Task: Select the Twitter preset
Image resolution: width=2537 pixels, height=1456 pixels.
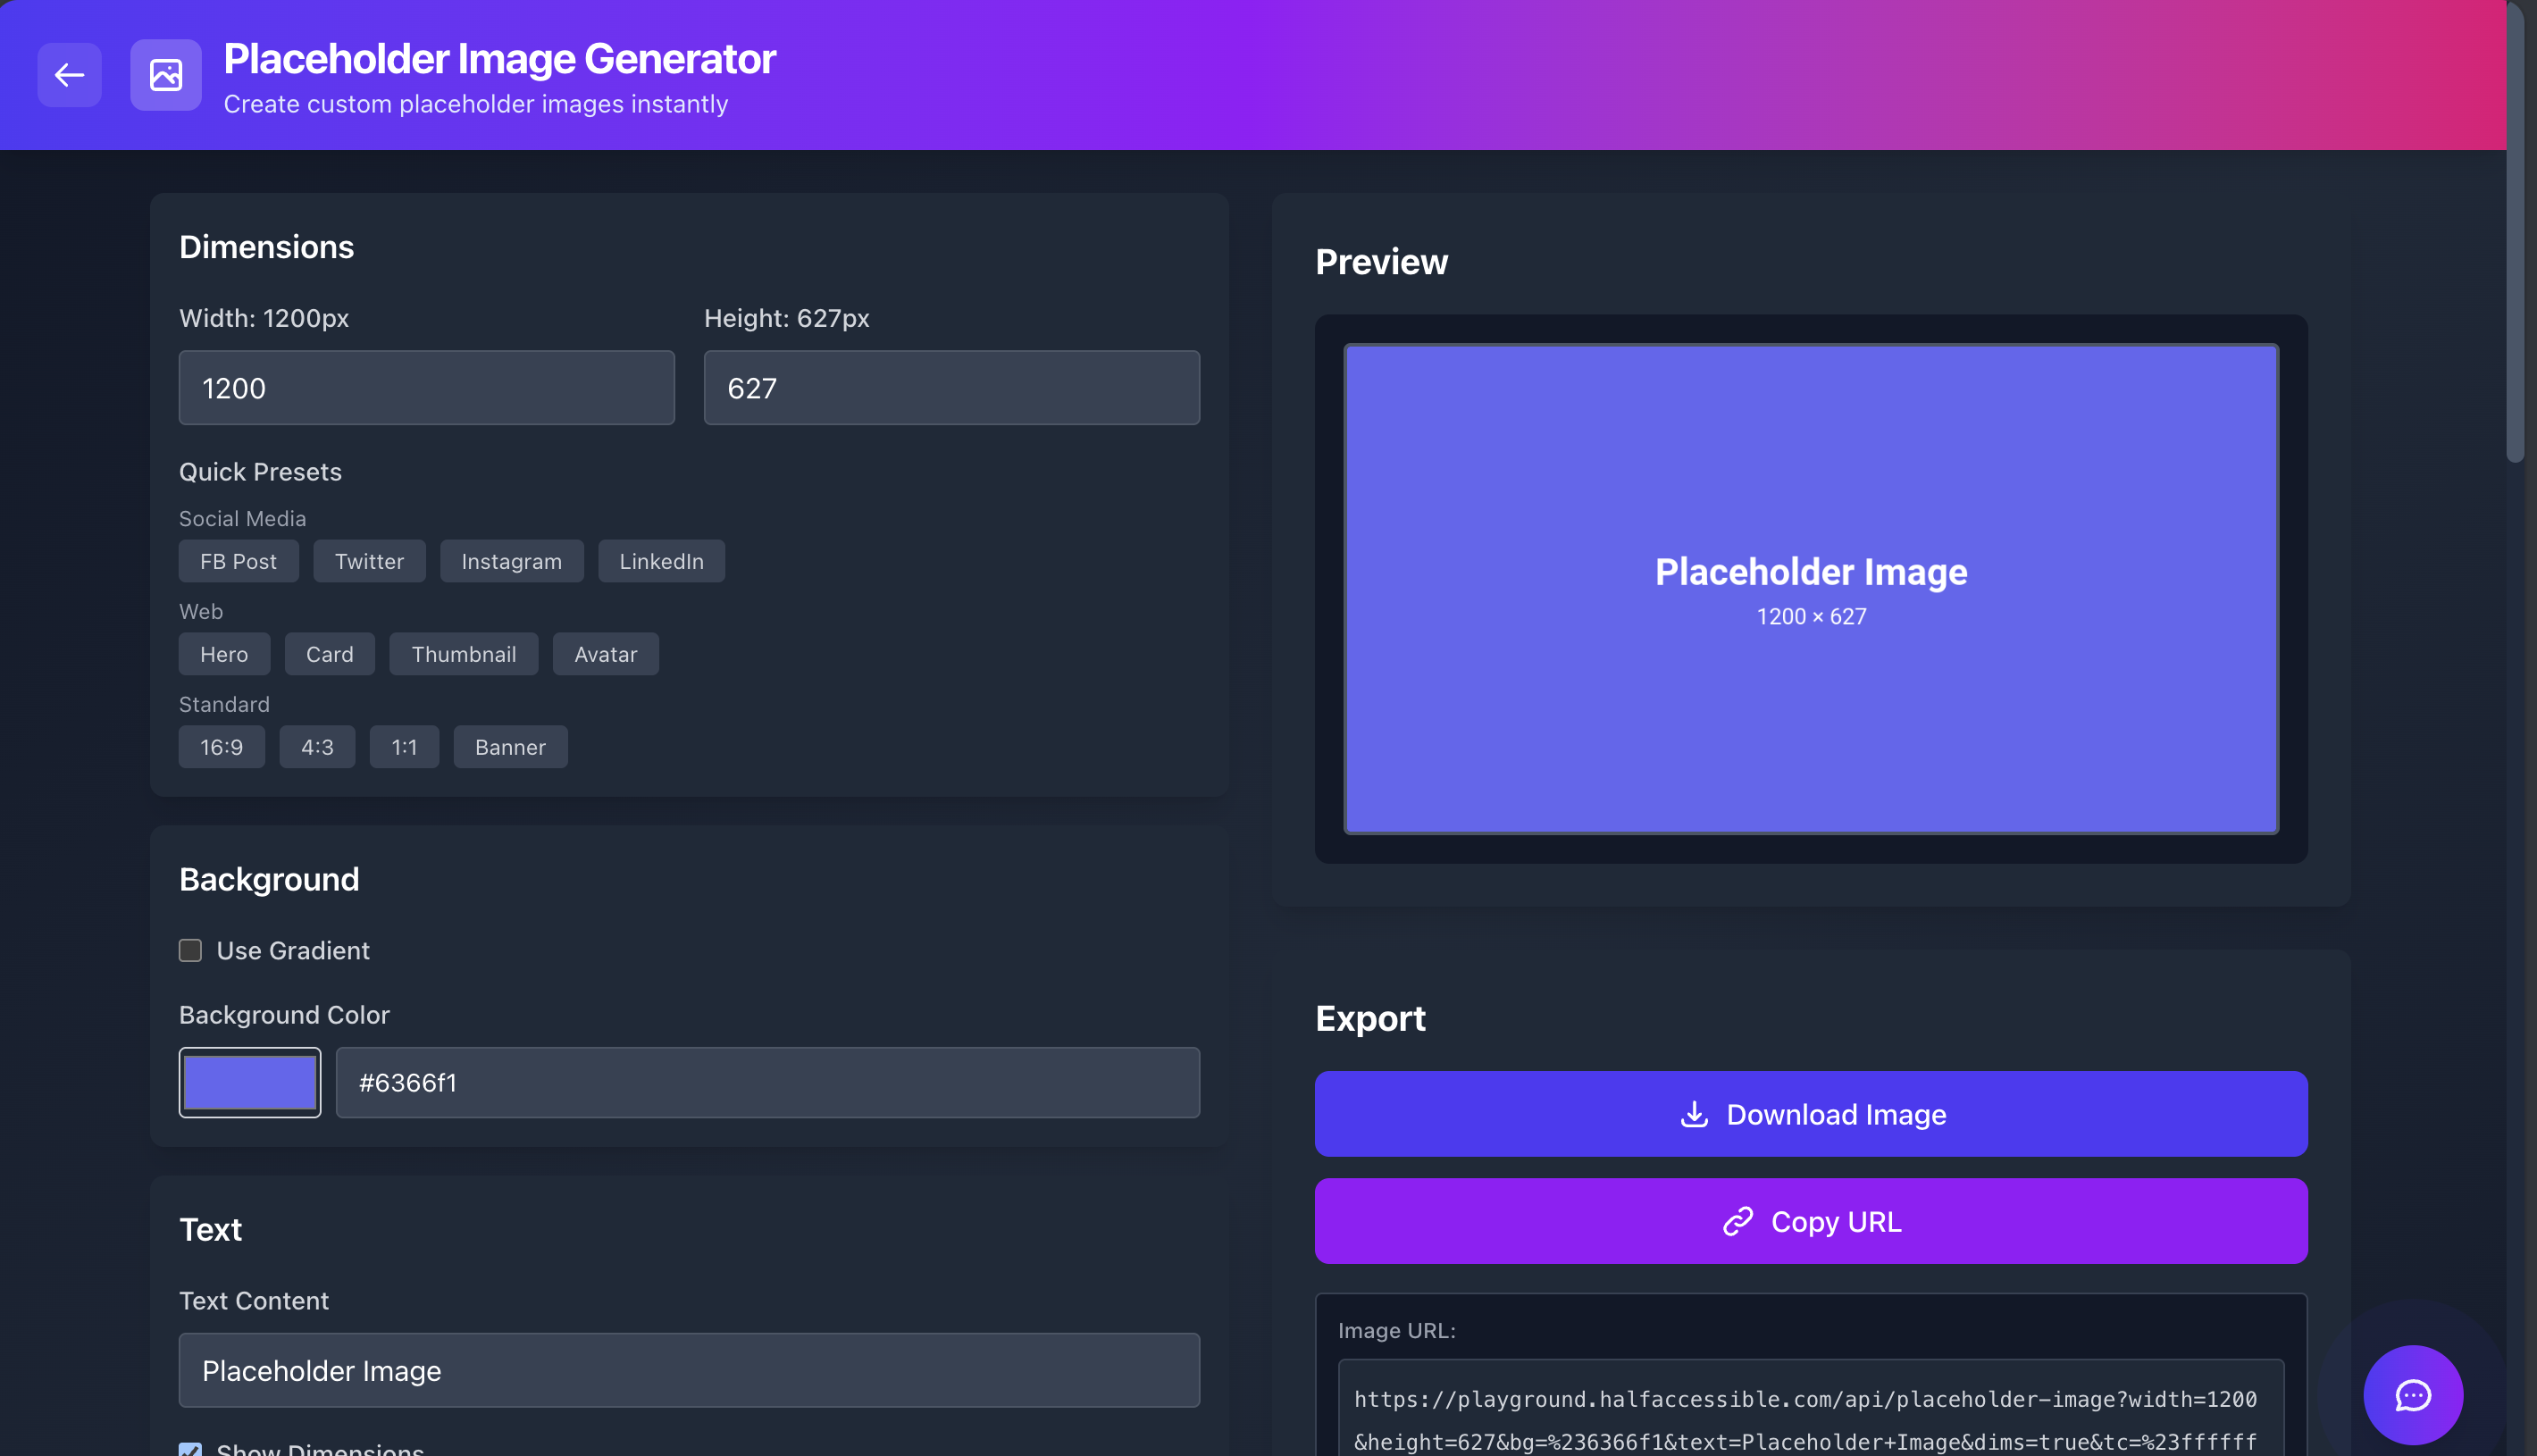Action: 369,561
